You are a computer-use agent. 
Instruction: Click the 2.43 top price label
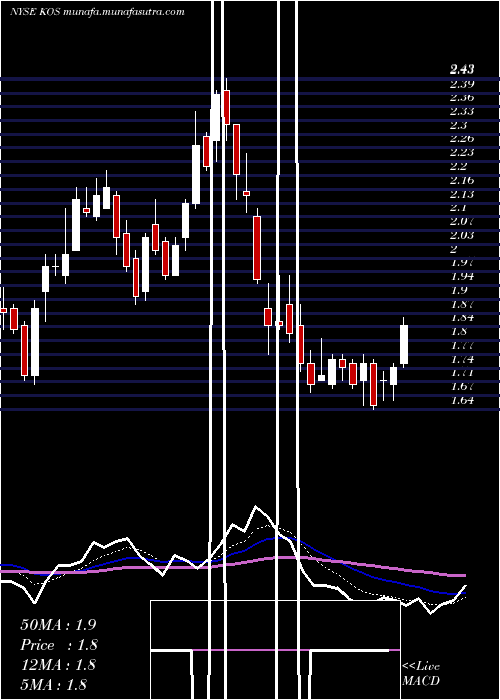click(462, 69)
